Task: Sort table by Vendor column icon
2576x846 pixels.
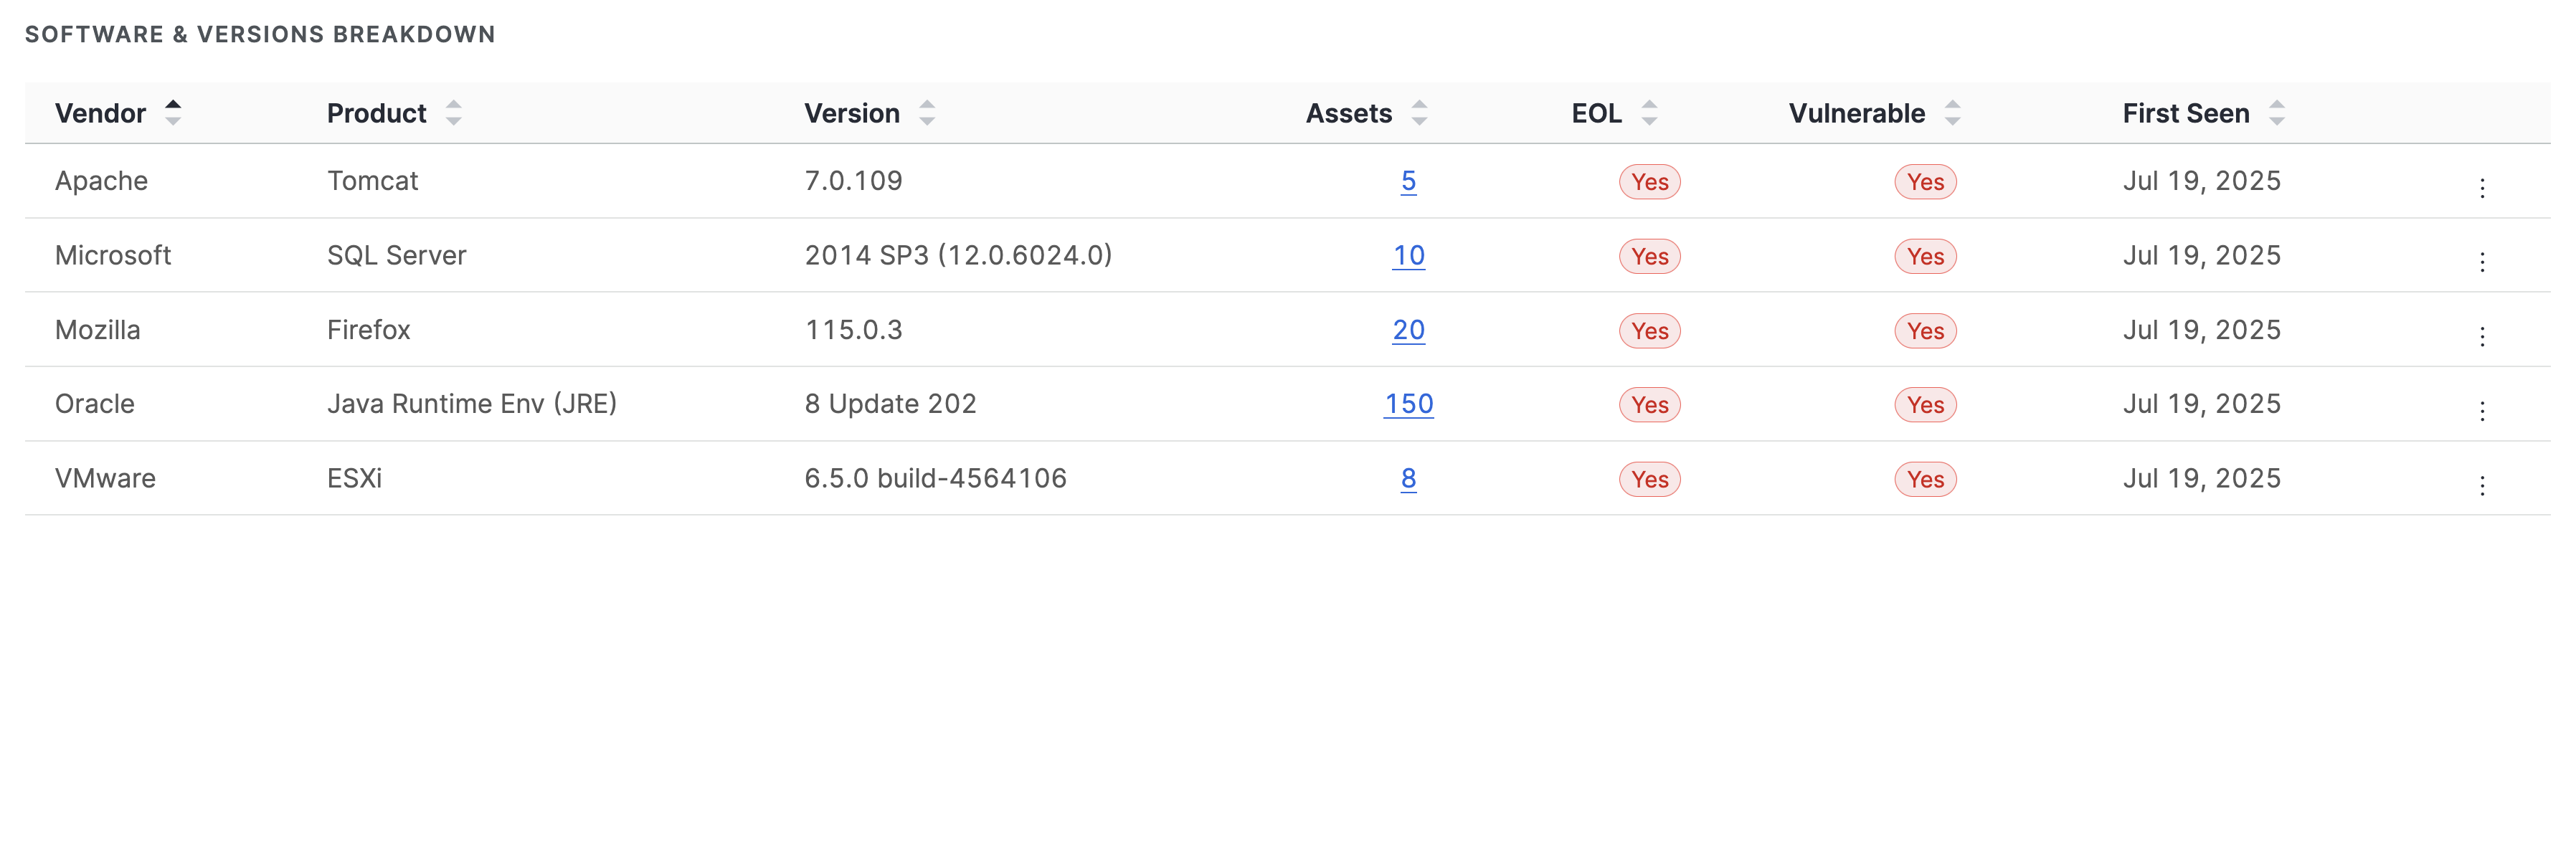Action: [x=173, y=112]
